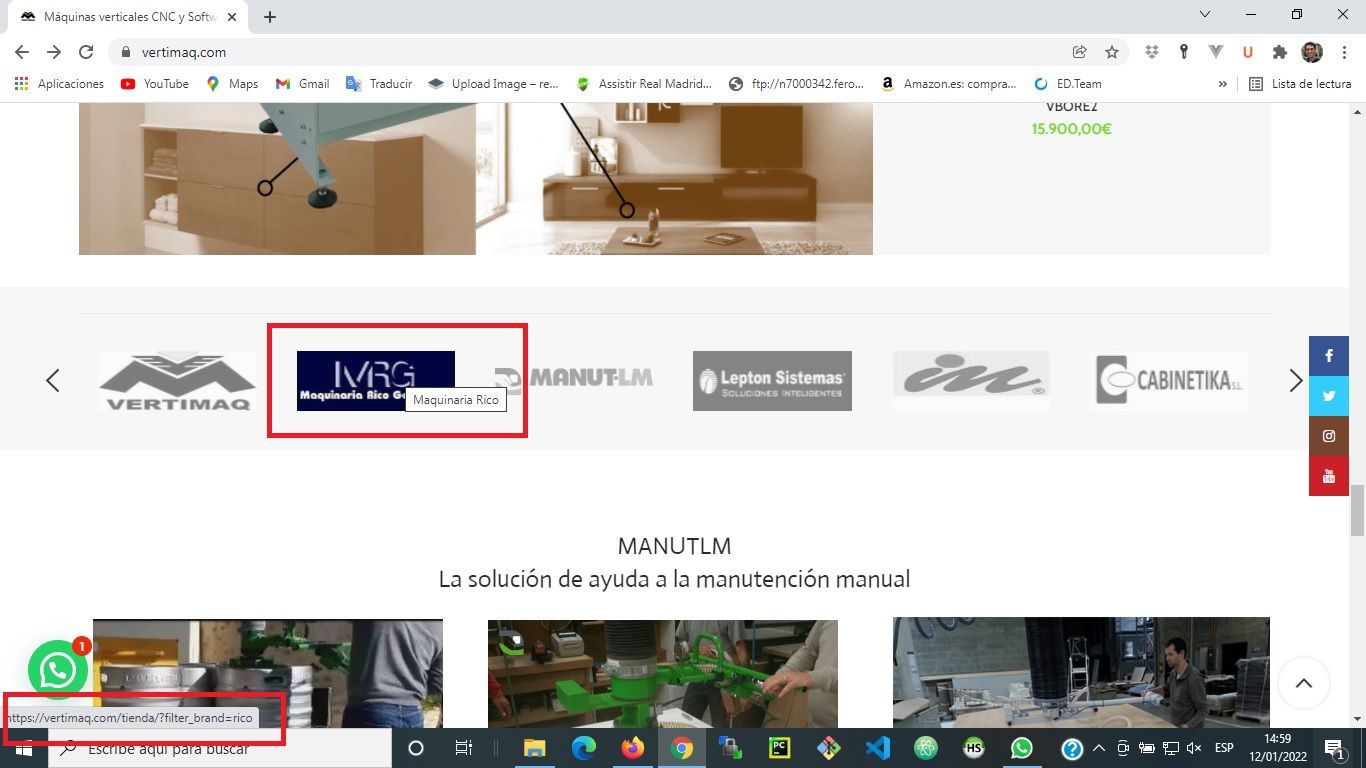Viewport: 1366px width, 768px height.
Task: Open the Aplicaciones bookmark
Action: [x=60, y=84]
